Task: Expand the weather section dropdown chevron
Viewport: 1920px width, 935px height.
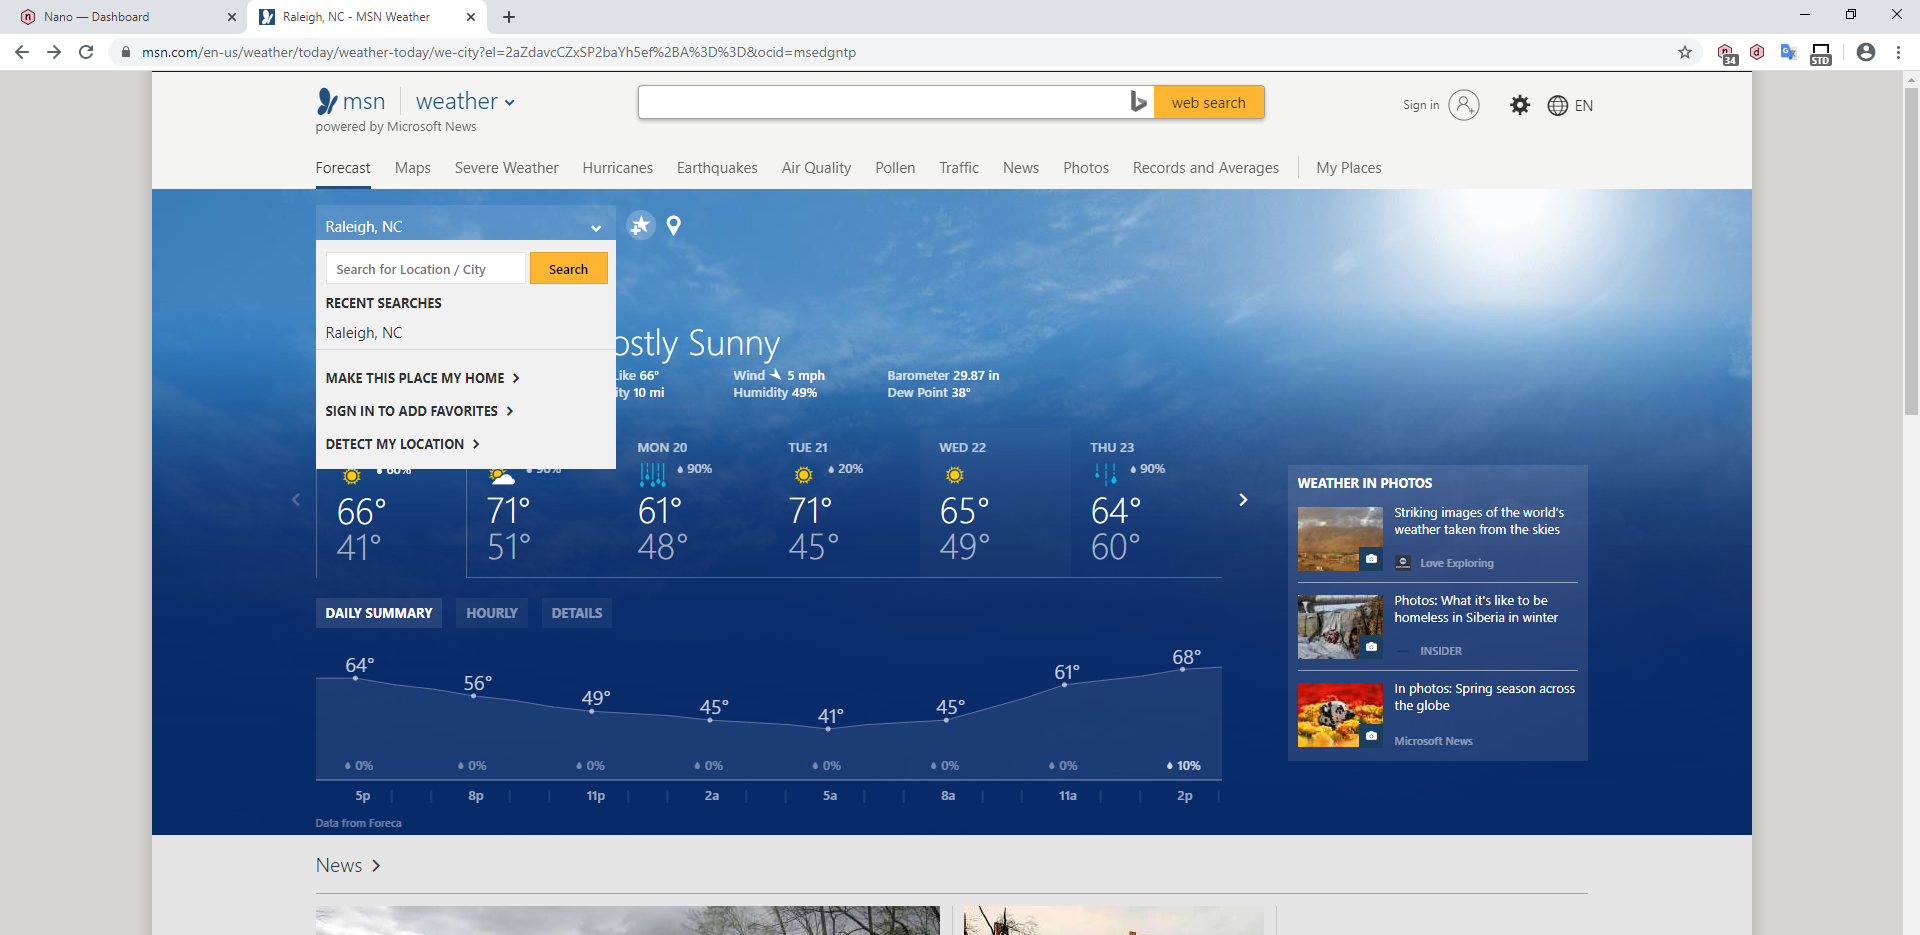Action: 510,102
